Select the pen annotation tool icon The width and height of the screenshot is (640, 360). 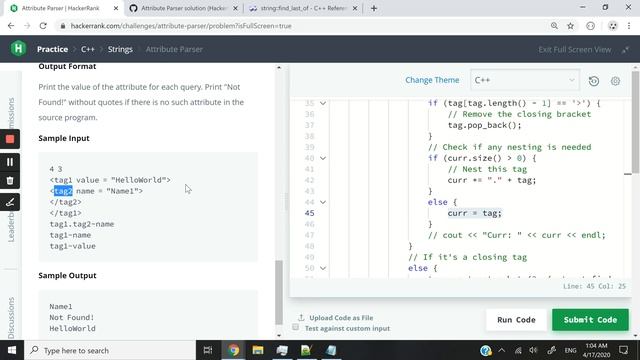(10, 202)
